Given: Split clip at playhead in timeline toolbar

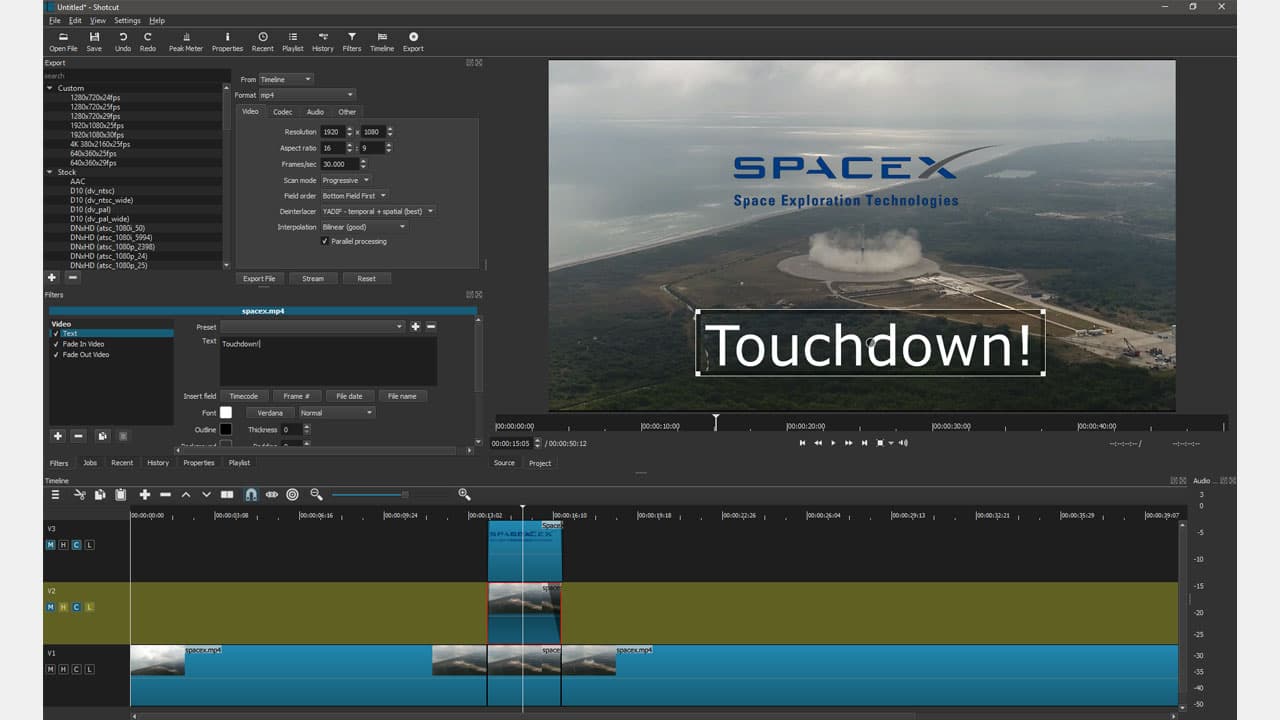Looking at the screenshot, I should pos(227,494).
